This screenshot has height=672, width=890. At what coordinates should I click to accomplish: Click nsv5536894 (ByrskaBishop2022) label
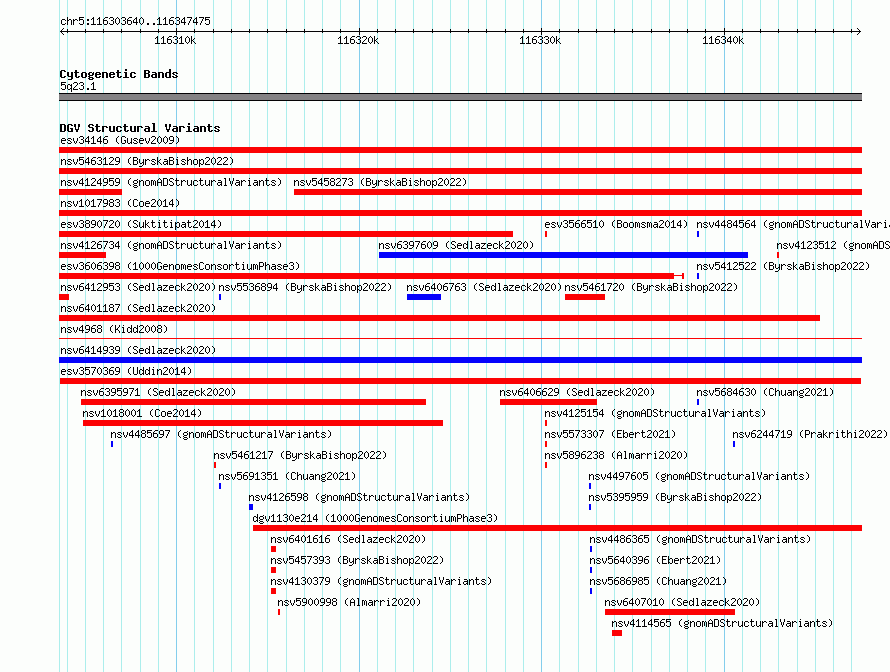(305, 287)
